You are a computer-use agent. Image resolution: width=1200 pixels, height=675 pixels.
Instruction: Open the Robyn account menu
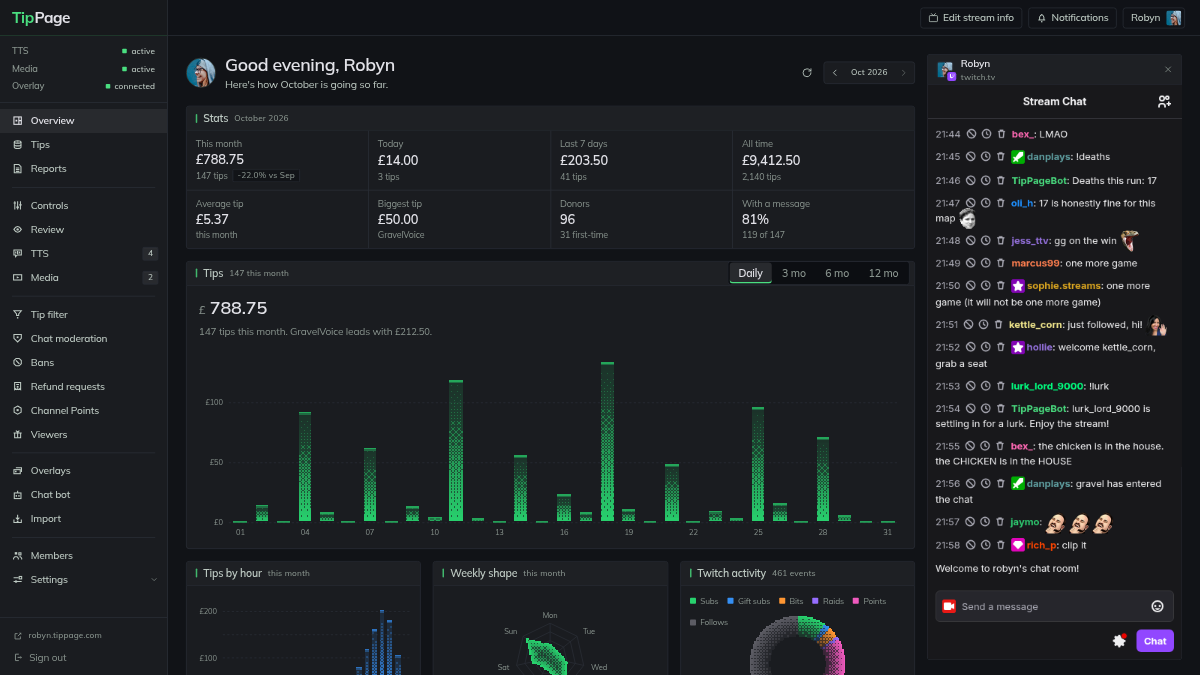[1153, 18]
